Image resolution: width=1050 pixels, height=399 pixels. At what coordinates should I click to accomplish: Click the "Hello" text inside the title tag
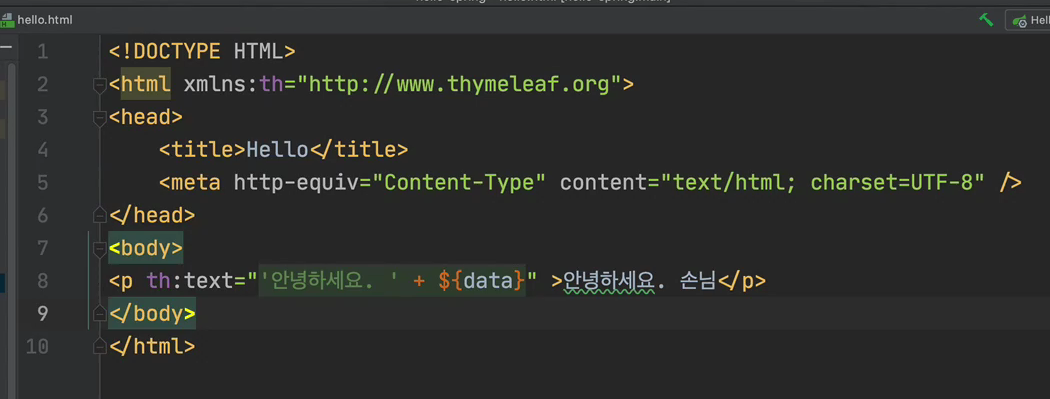pos(277,150)
